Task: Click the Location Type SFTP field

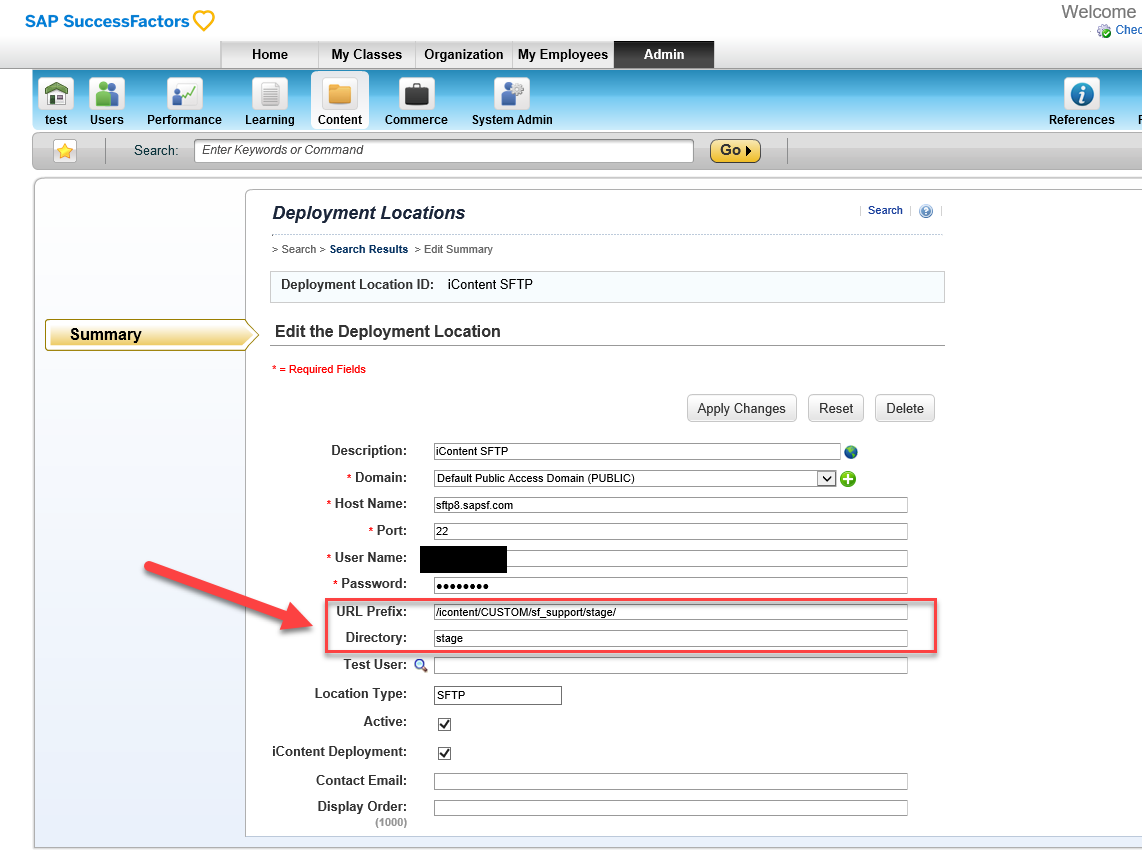Action: click(497, 696)
